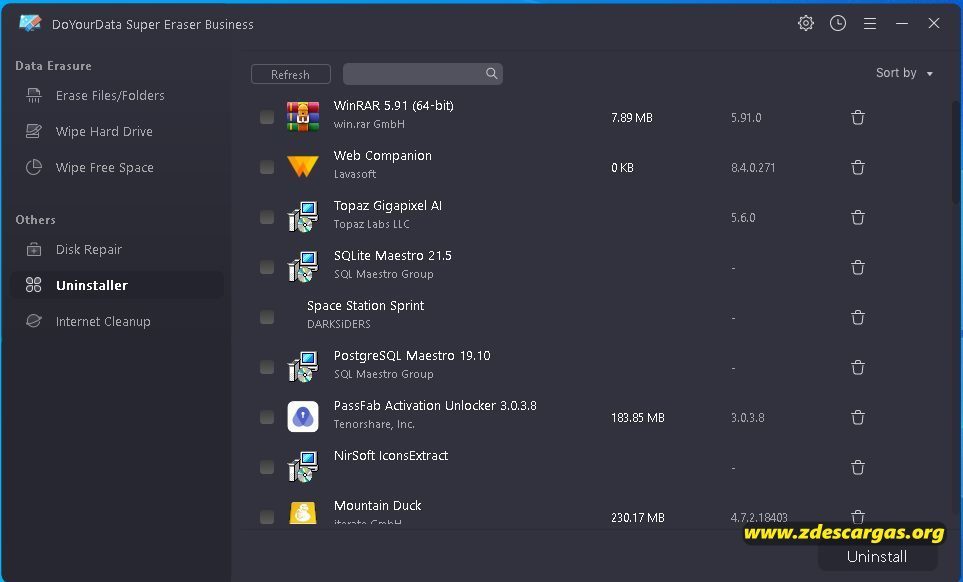Viewport: 963px width, 582px height.
Task: Open Wipe Free Space section
Action: 117,168
